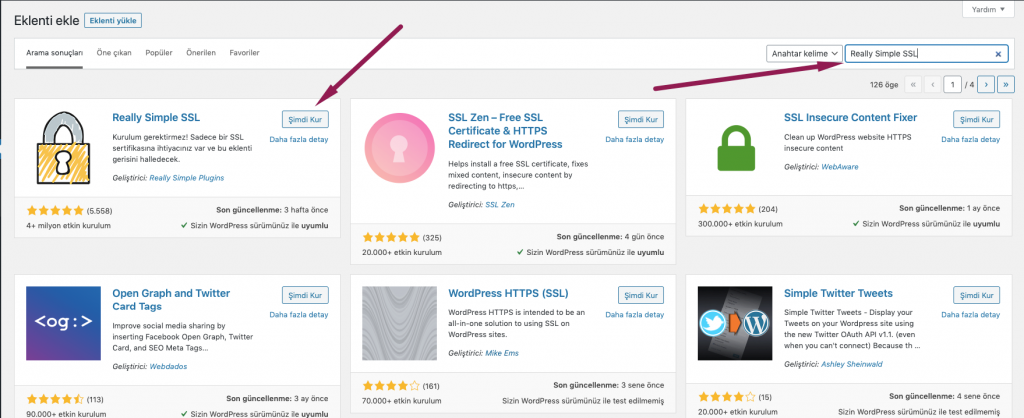Open the Webdados developer link
Screen dimensions: 1024x418
click(168, 366)
